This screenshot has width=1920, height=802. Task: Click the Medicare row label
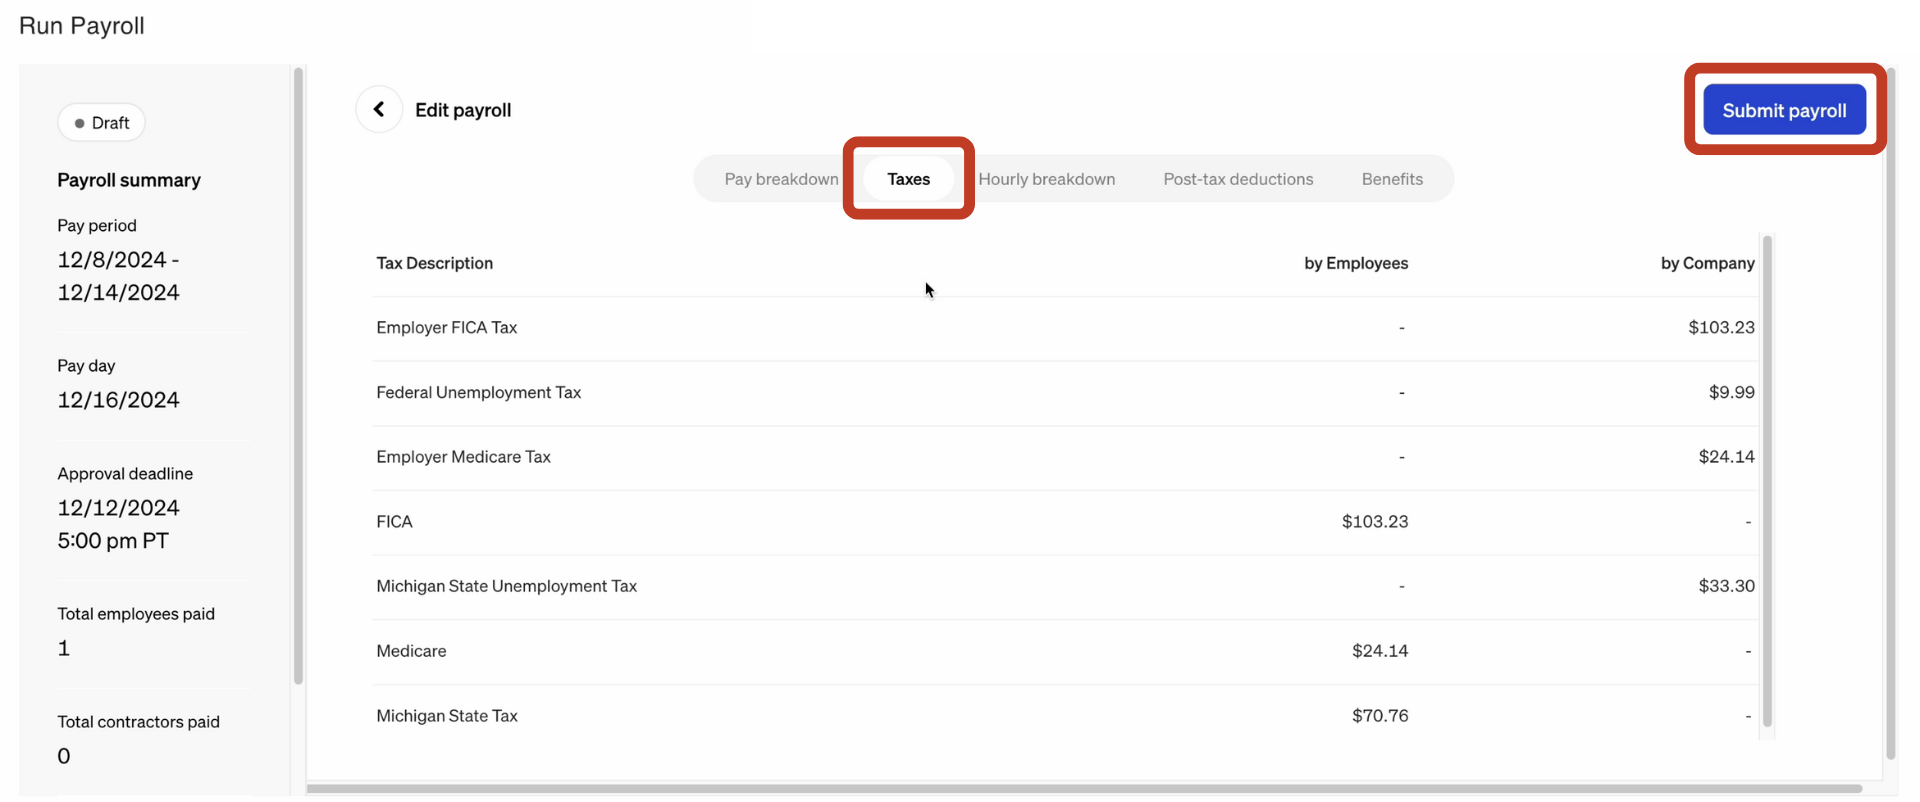pyautogui.click(x=411, y=651)
